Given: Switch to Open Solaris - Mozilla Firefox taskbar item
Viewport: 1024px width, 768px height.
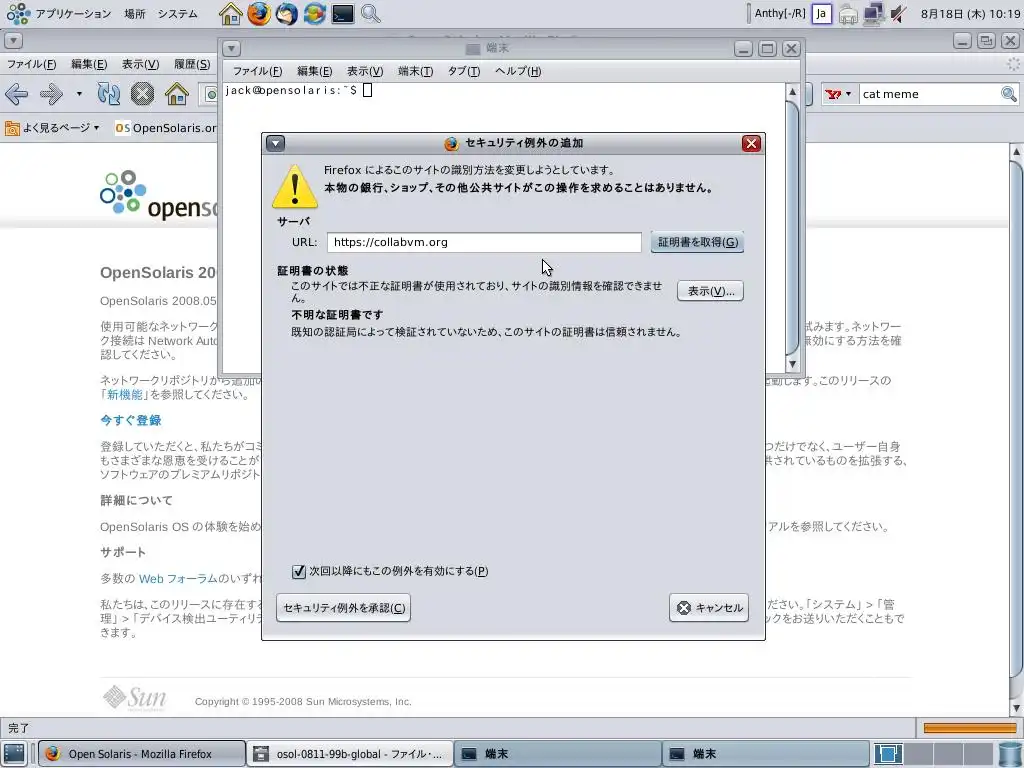Looking at the screenshot, I should point(141,754).
